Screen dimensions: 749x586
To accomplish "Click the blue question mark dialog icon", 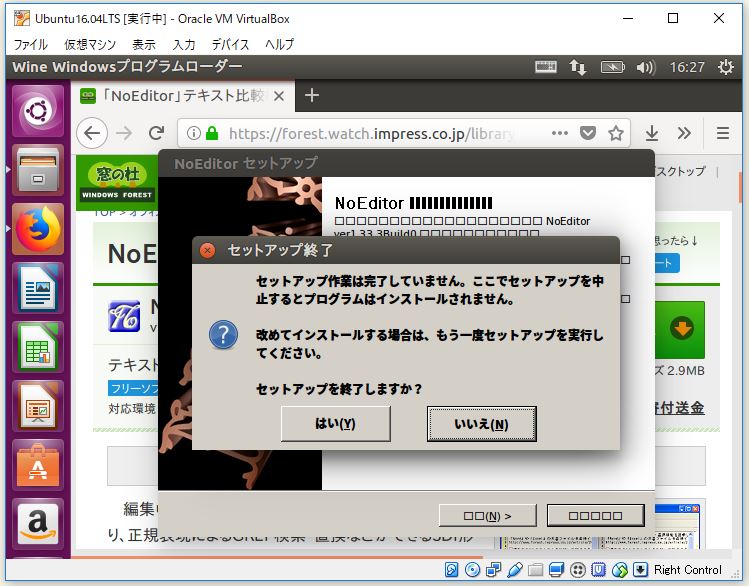I will 223,335.
